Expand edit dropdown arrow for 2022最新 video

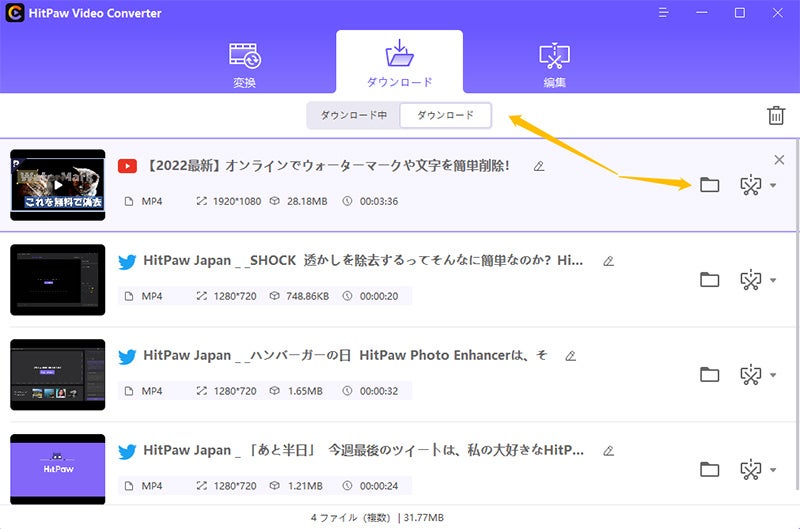click(x=773, y=185)
